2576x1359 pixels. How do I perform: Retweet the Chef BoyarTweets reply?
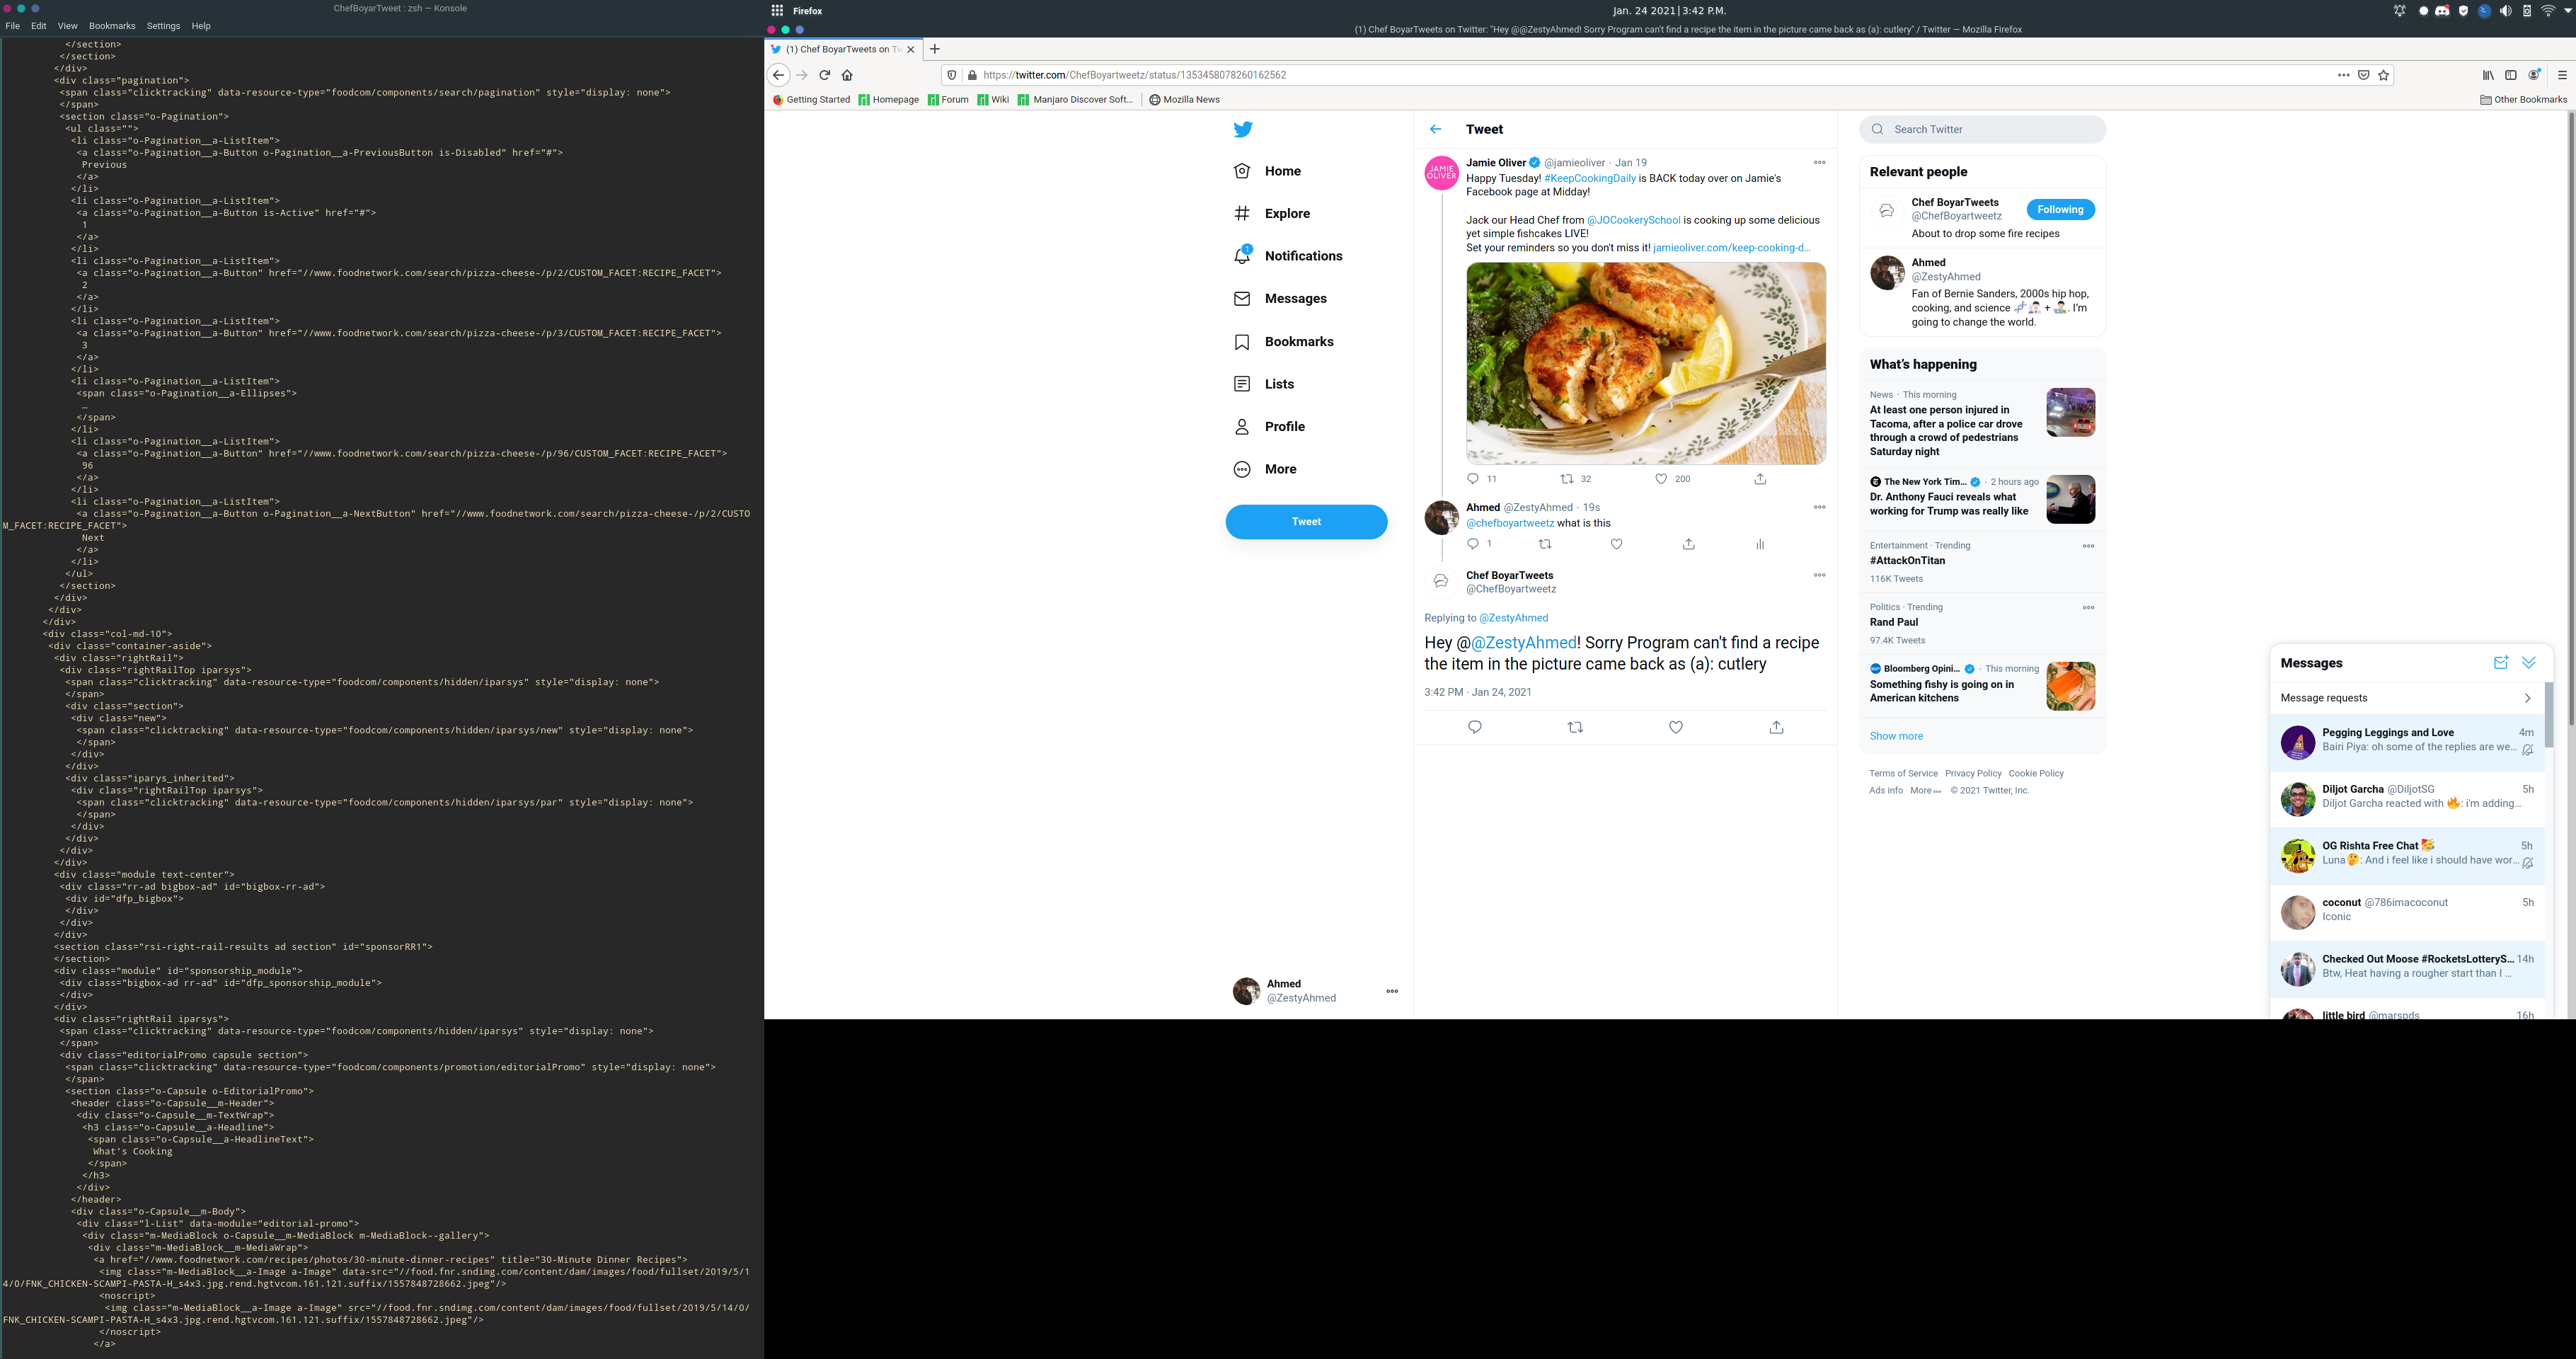tap(1575, 727)
